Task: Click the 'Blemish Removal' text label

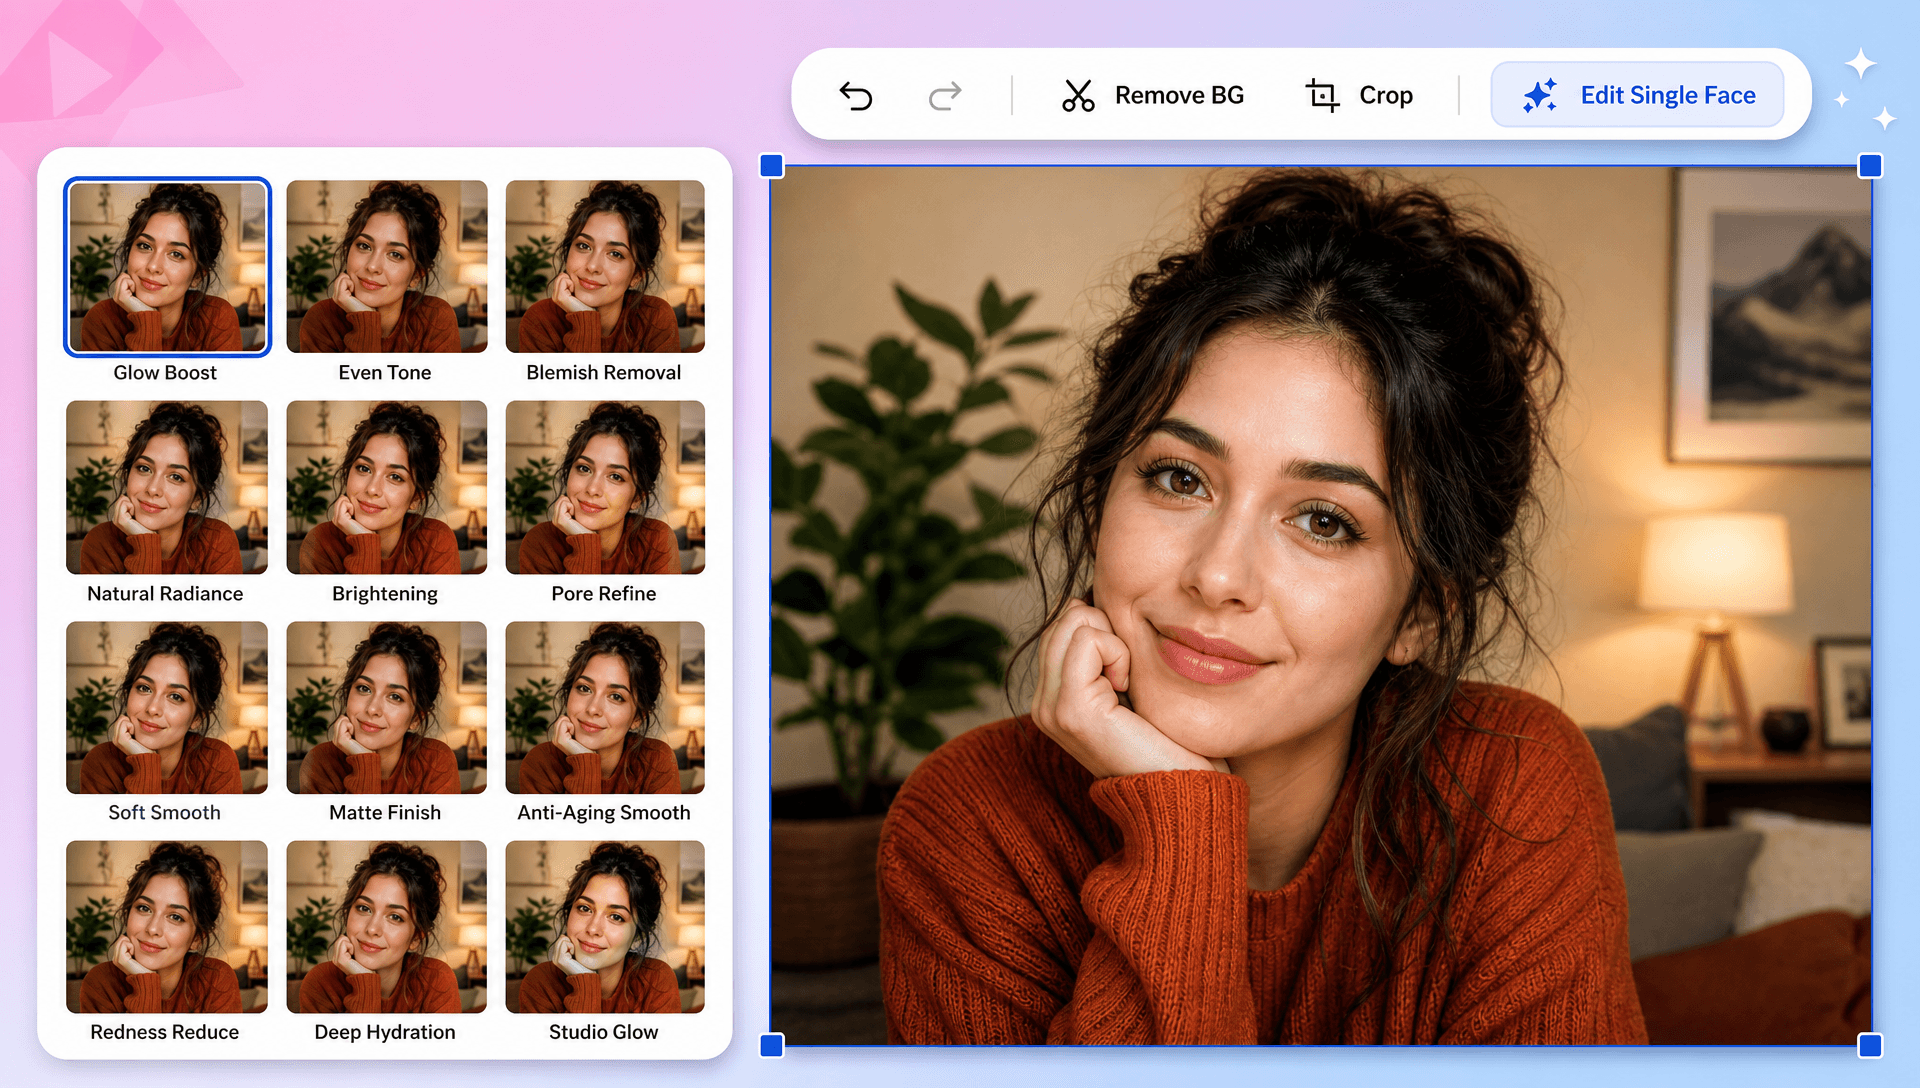Action: (x=604, y=373)
